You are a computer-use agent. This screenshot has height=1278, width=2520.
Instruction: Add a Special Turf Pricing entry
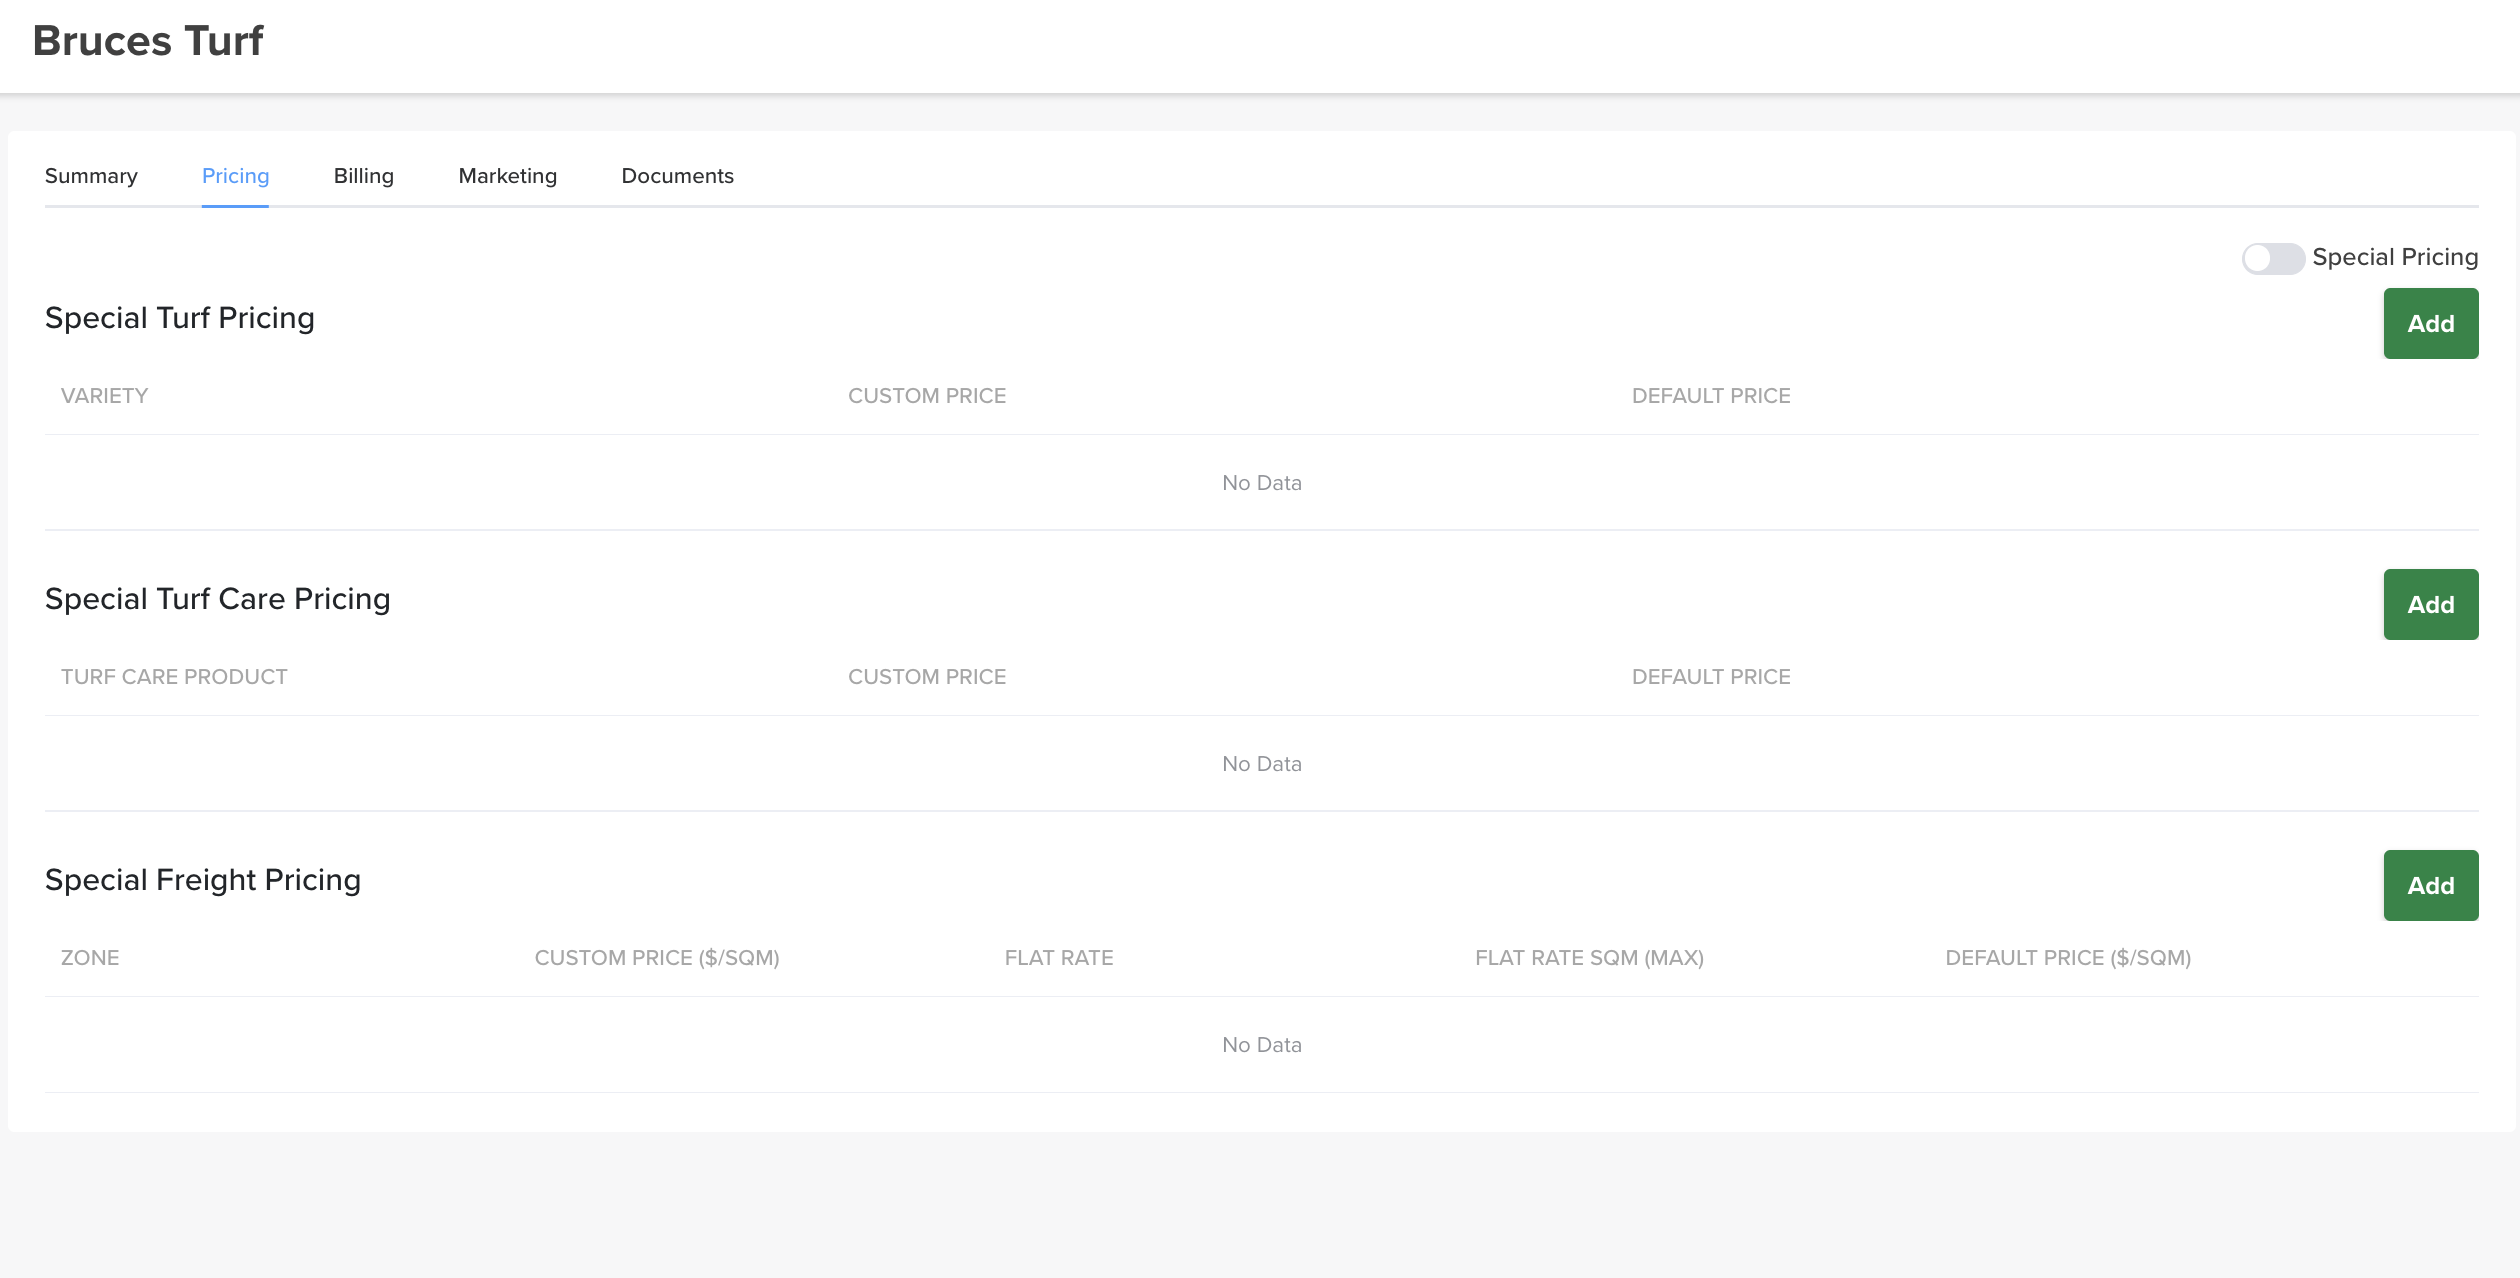coord(2431,324)
